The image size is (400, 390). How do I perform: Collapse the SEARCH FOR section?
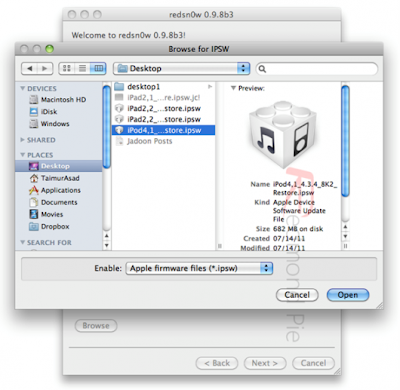pos(23,242)
